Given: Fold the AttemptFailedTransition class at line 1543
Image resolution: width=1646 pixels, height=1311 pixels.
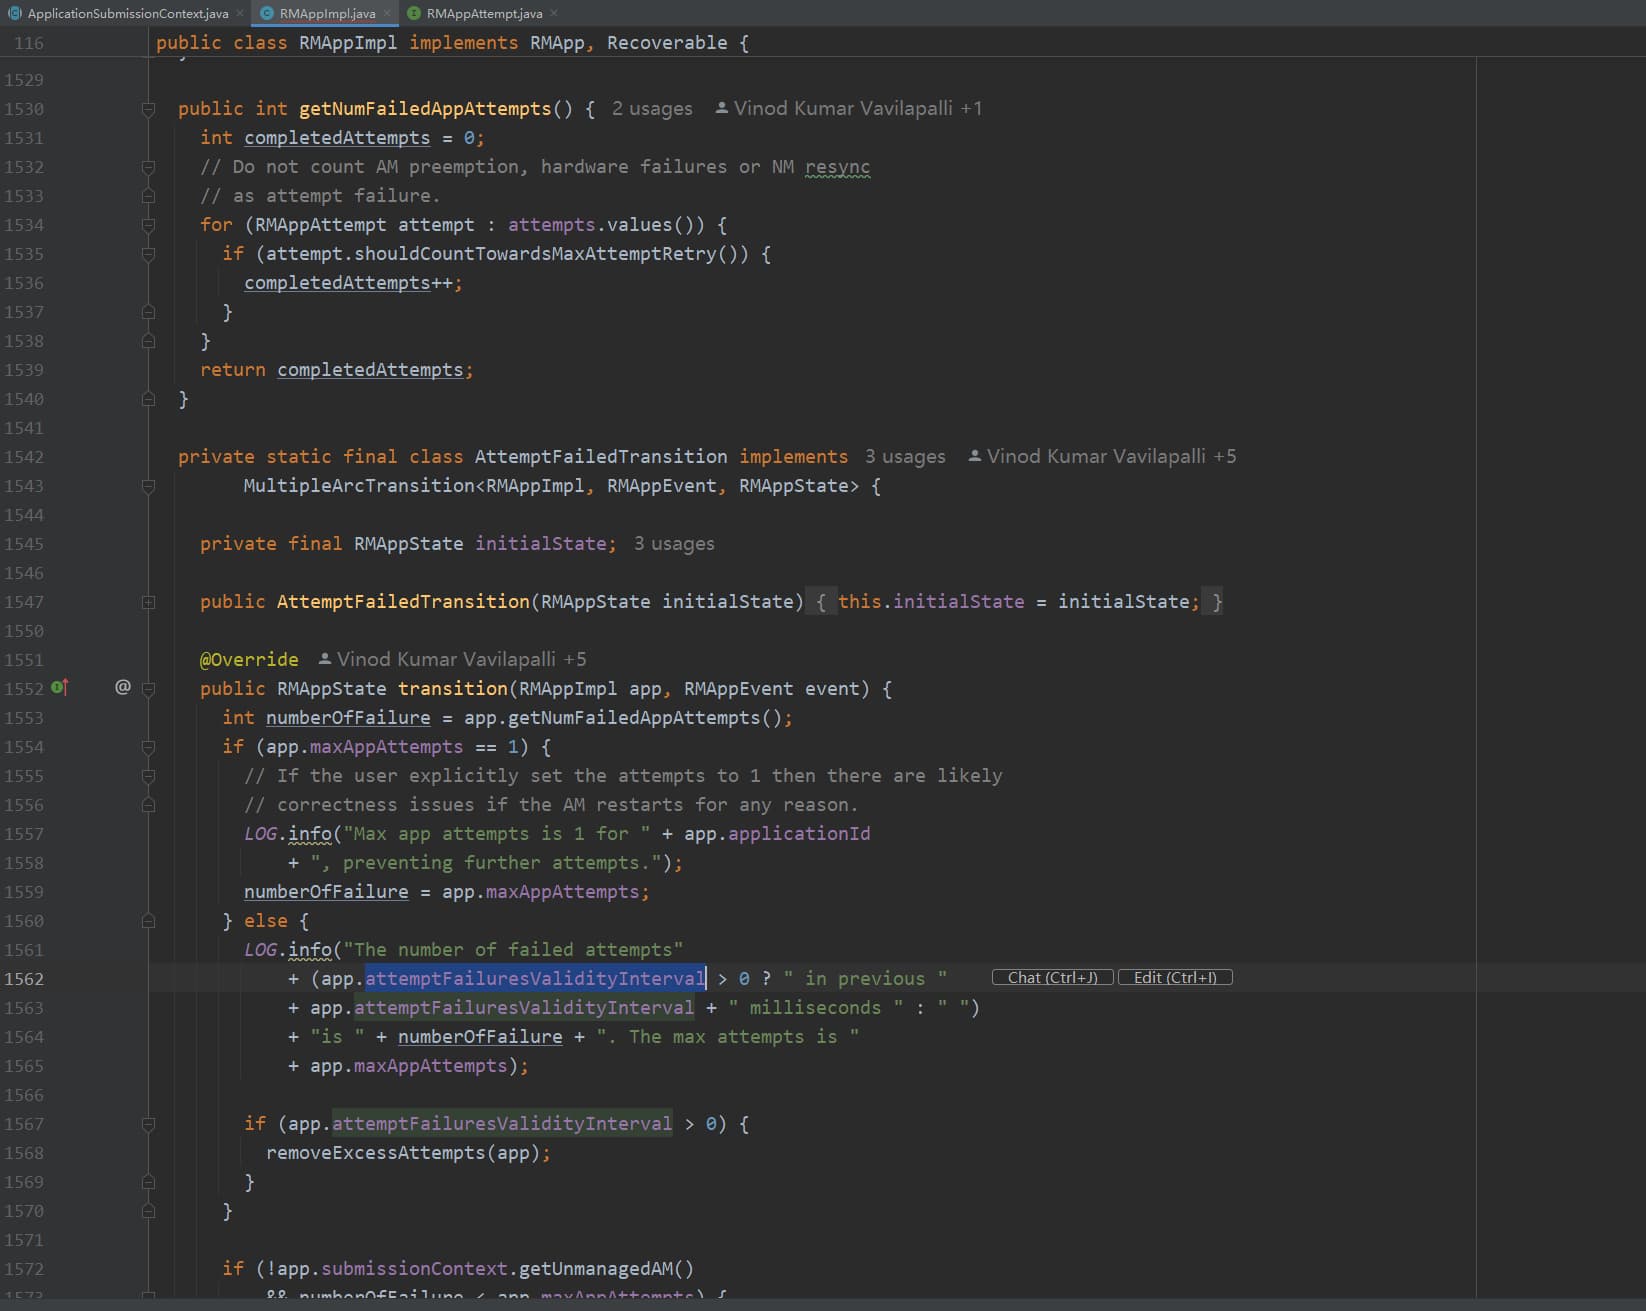Looking at the screenshot, I should [x=148, y=486].
